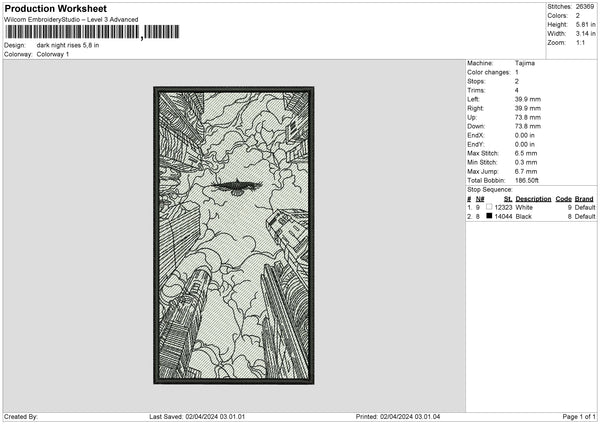Image resolution: width=600 pixels, height=424 pixels.
Task: Click 'Wilcom EmbroideryStudio – Level 3 Advanced' text
Action: [x=71, y=20]
